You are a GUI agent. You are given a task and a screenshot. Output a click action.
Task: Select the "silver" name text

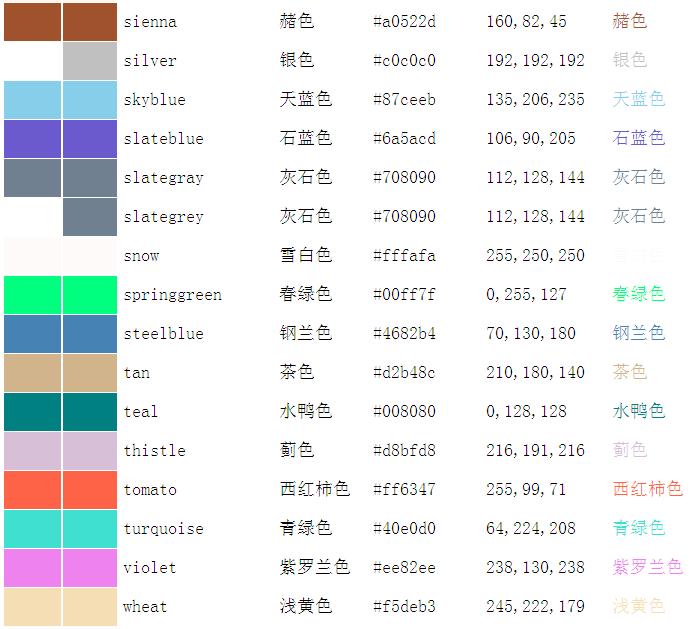coord(150,61)
